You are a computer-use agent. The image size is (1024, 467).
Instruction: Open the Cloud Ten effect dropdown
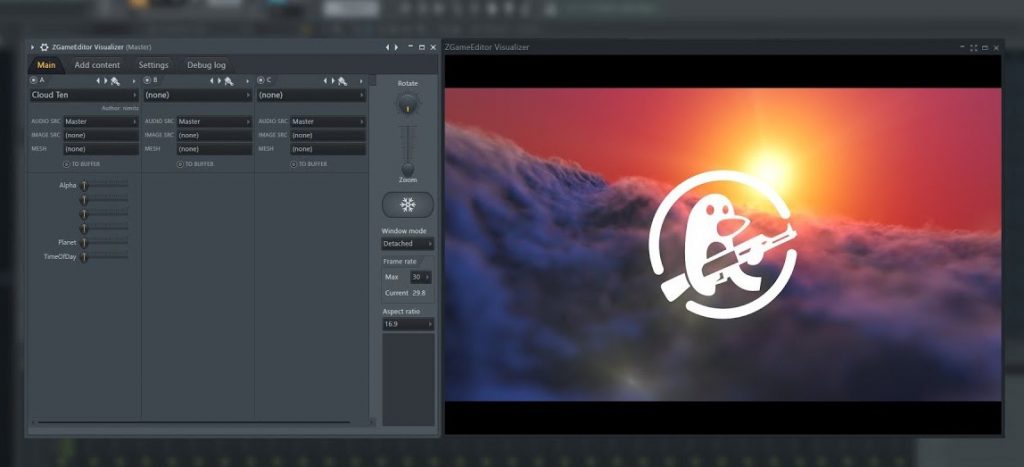point(84,95)
